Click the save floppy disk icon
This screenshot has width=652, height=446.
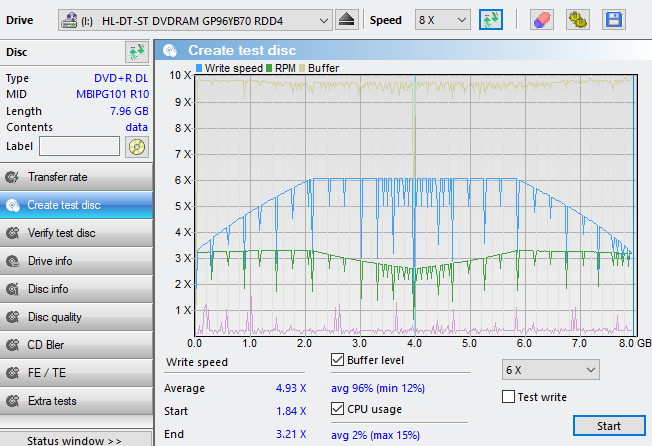coord(613,20)
